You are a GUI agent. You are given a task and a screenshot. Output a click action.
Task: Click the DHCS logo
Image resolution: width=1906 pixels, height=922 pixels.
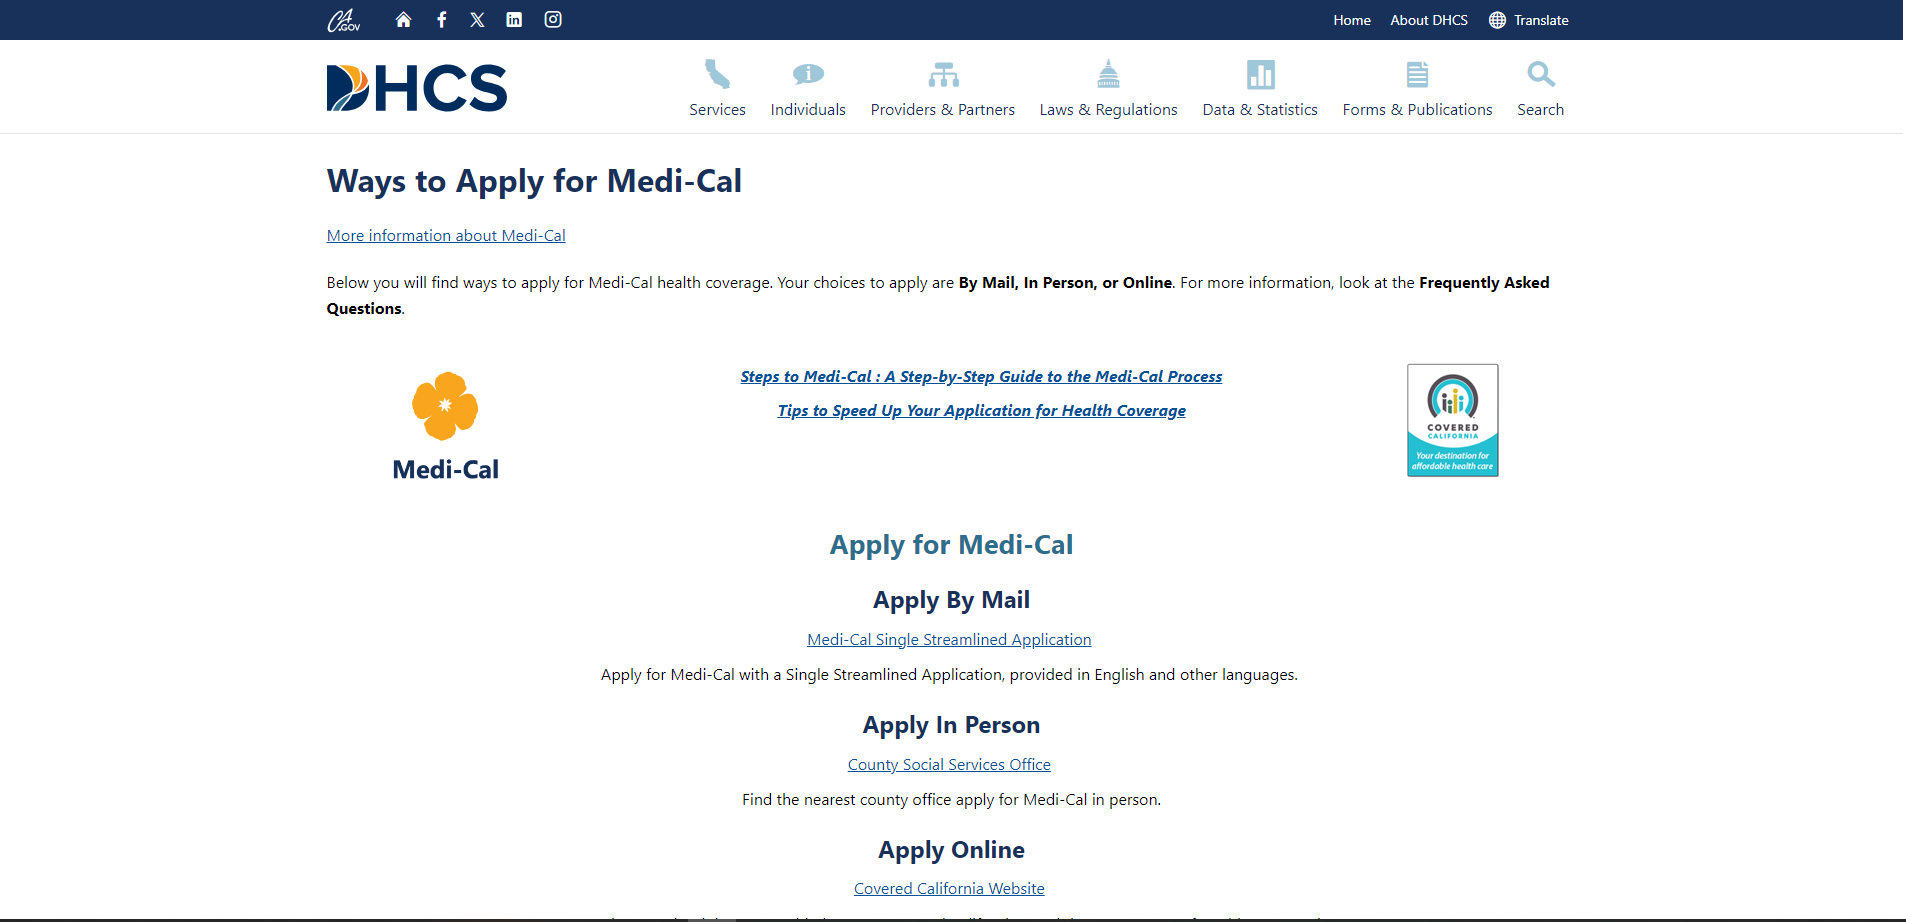click(417, 88)
